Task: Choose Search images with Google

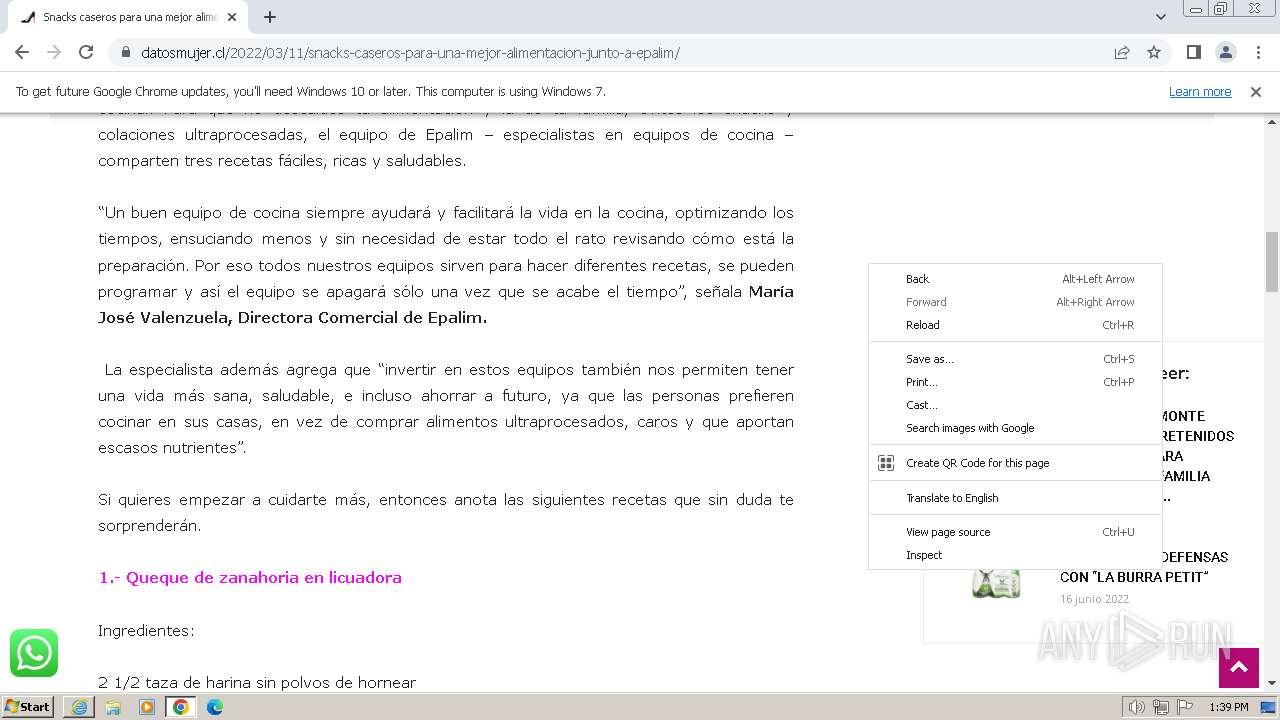Action: [1015, 428]
